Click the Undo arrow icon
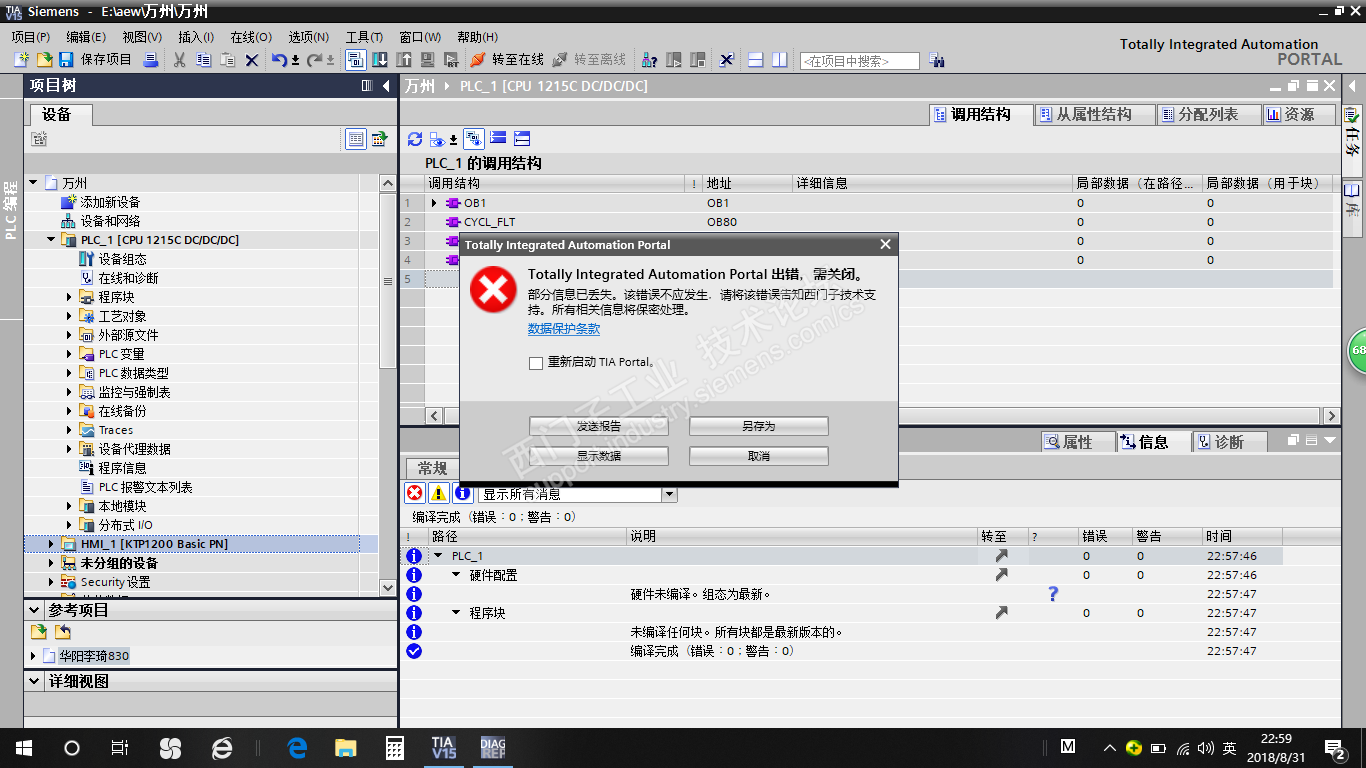Image resolution: width=1366 pixels, height=768 pixels. [279, 60]
